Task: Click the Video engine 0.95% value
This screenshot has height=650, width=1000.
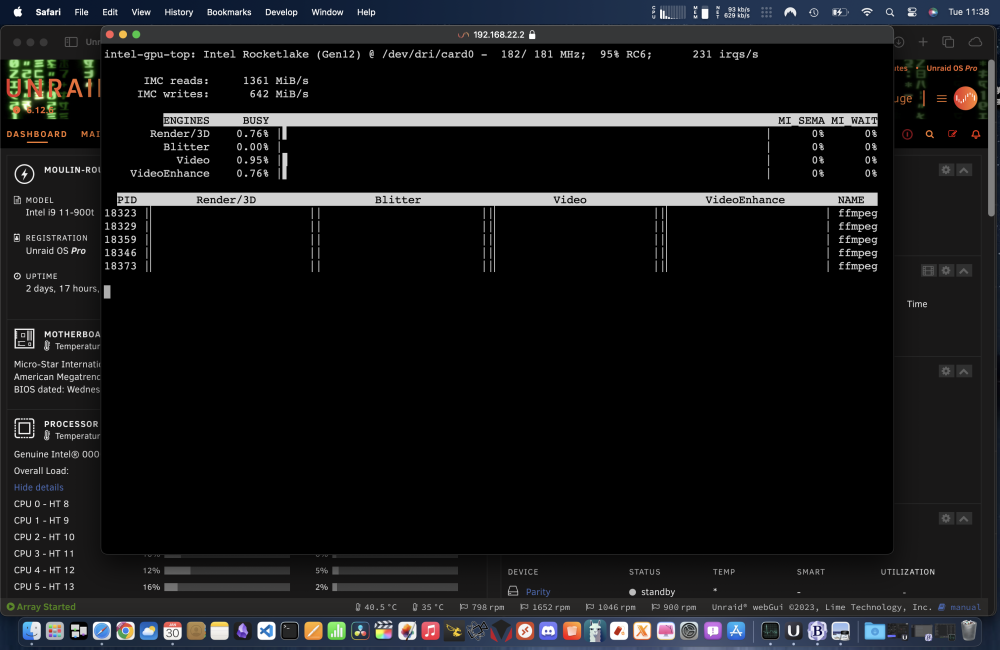Action: point(253,160)
